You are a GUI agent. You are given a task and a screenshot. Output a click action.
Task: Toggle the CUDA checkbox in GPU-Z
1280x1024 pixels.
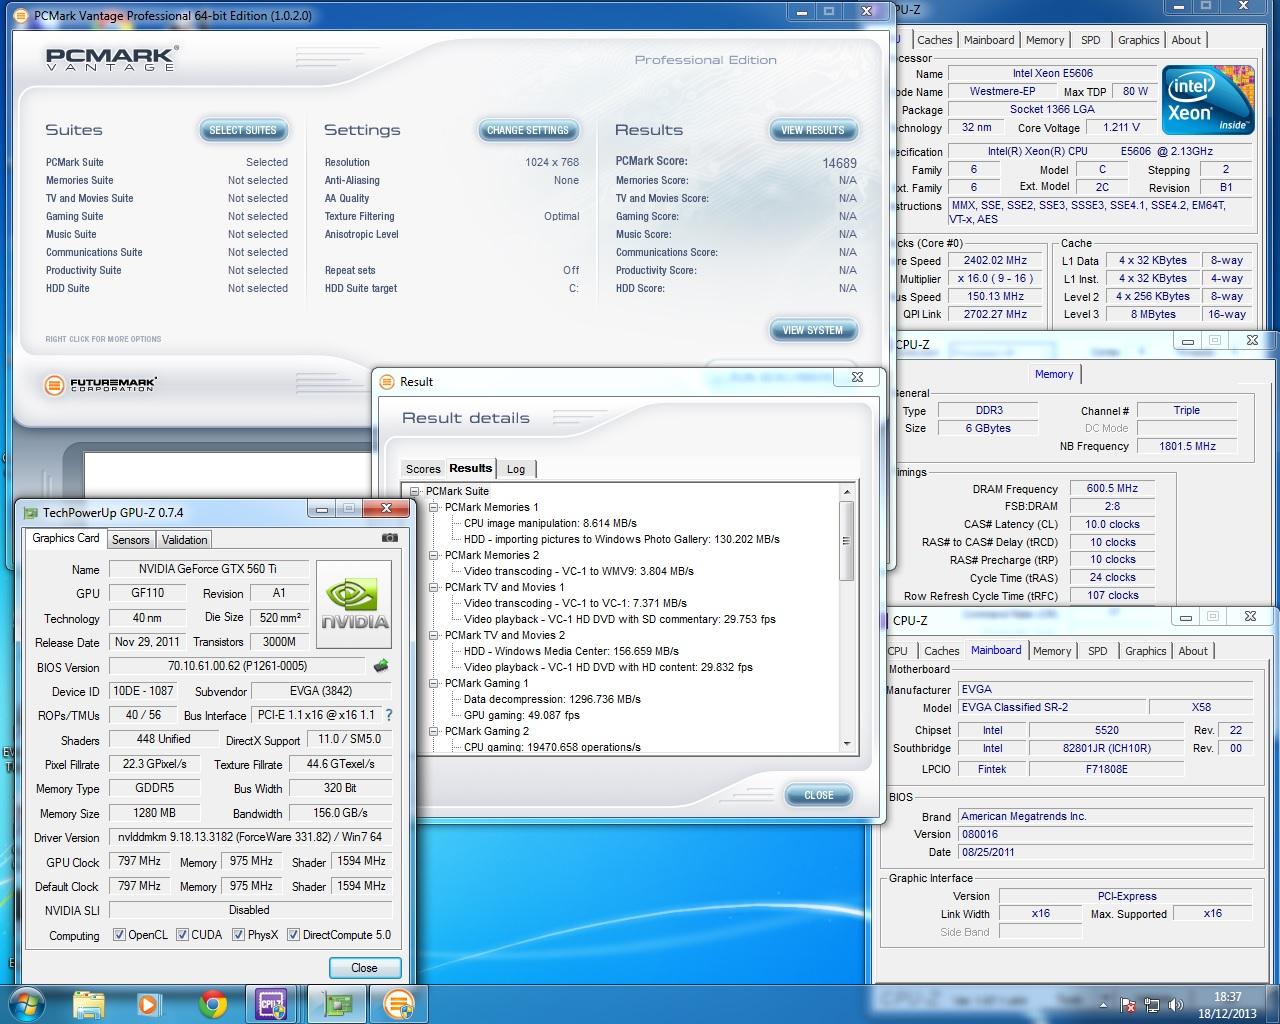(x=182, y=935)
